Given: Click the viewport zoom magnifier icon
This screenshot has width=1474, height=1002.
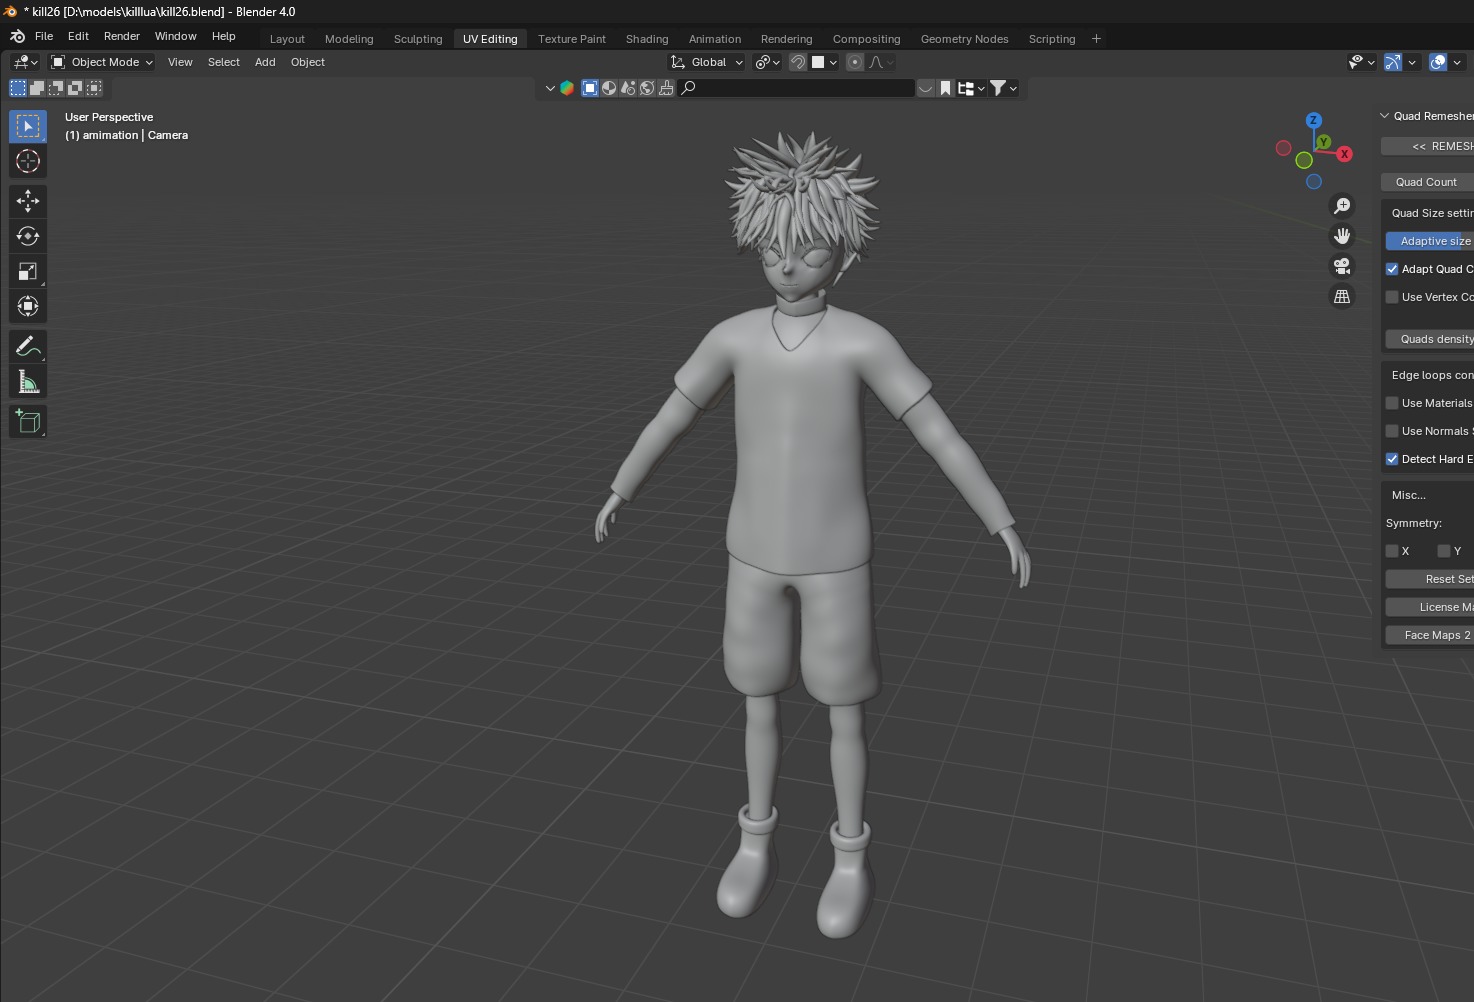Looking at the screenshot, I should [x=1342, y=206].
